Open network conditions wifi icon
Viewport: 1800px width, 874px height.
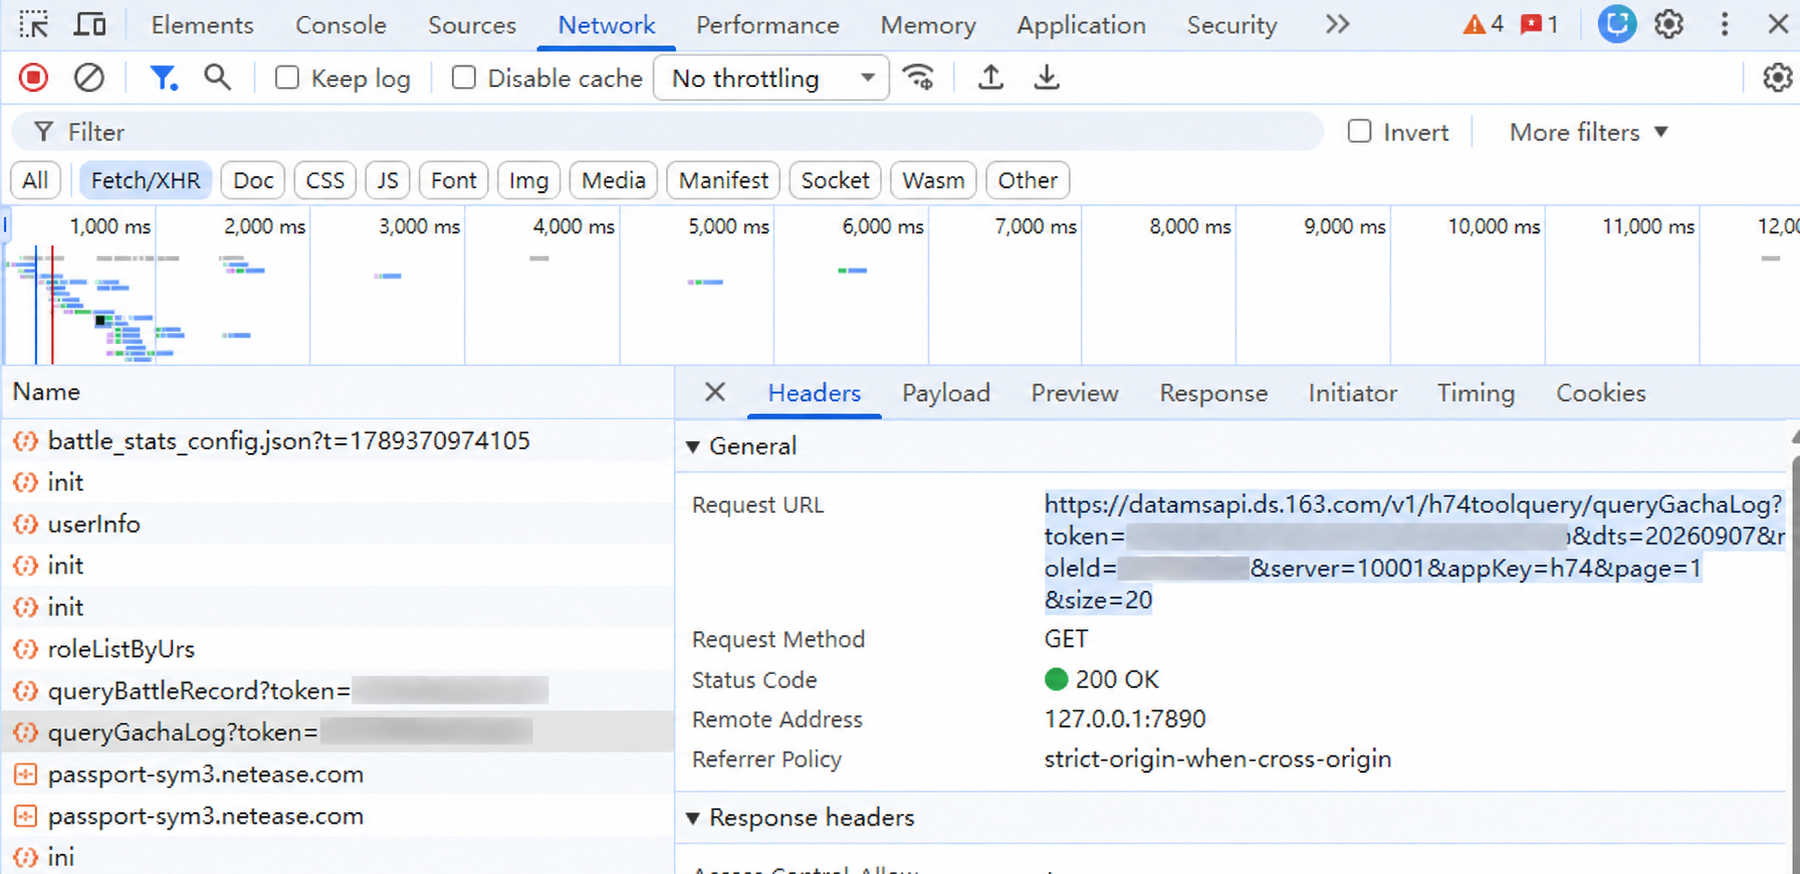pyautogui.click(x=918, y=77)
